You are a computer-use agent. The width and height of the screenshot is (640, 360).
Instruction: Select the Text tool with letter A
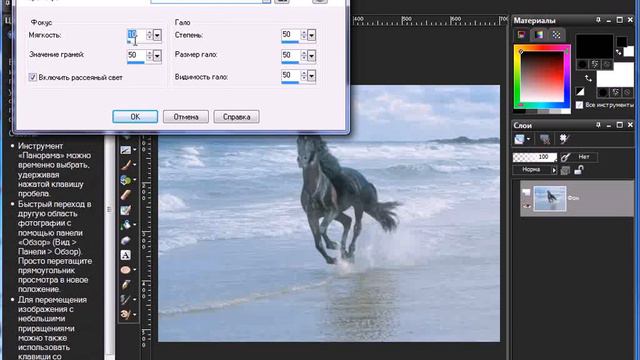126,255
